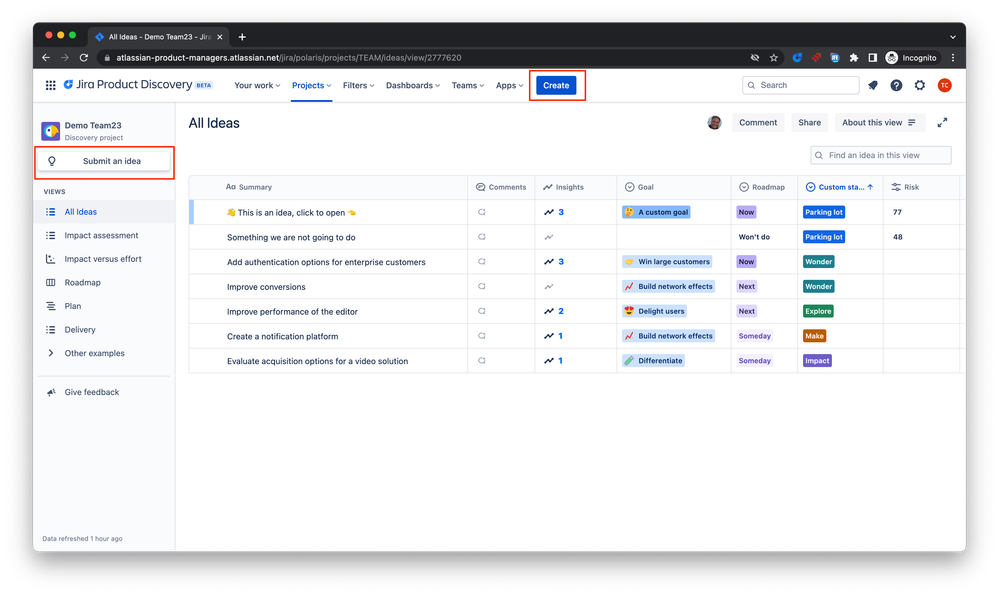This screenshot has height=595, width=999.
Task: Click the comment icon in Improve conversions row
Action: click(x=482, y=287)
